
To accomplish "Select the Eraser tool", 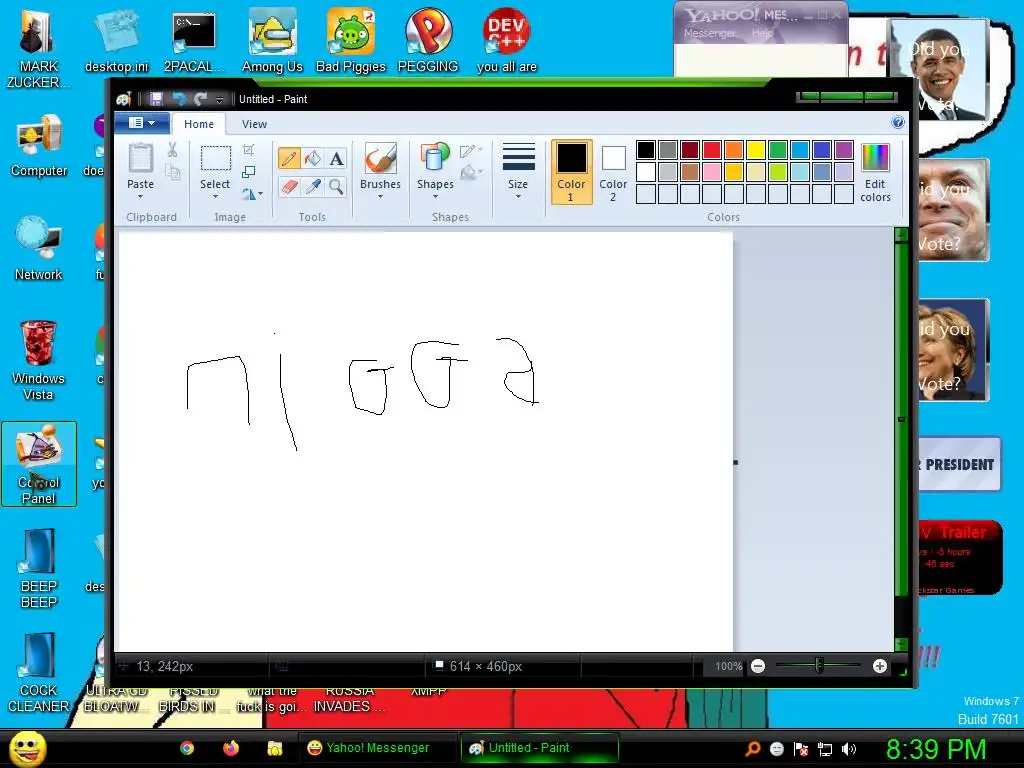I will coord(289,187).
